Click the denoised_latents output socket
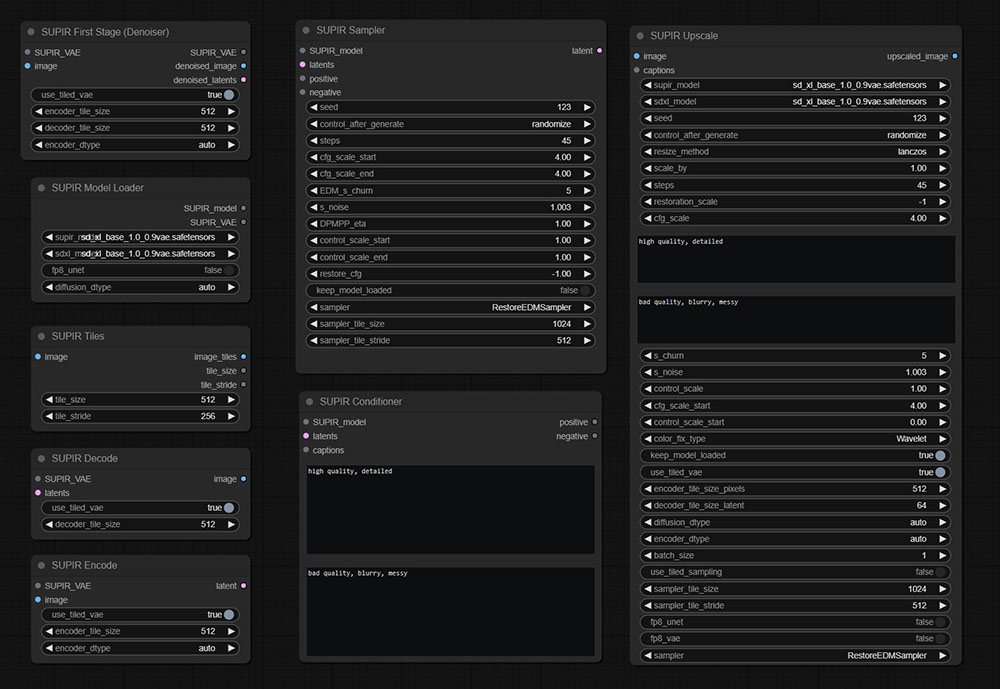The width and height of the screenshot is (1000, 689). pyautogui.click(x=244, y=80)
